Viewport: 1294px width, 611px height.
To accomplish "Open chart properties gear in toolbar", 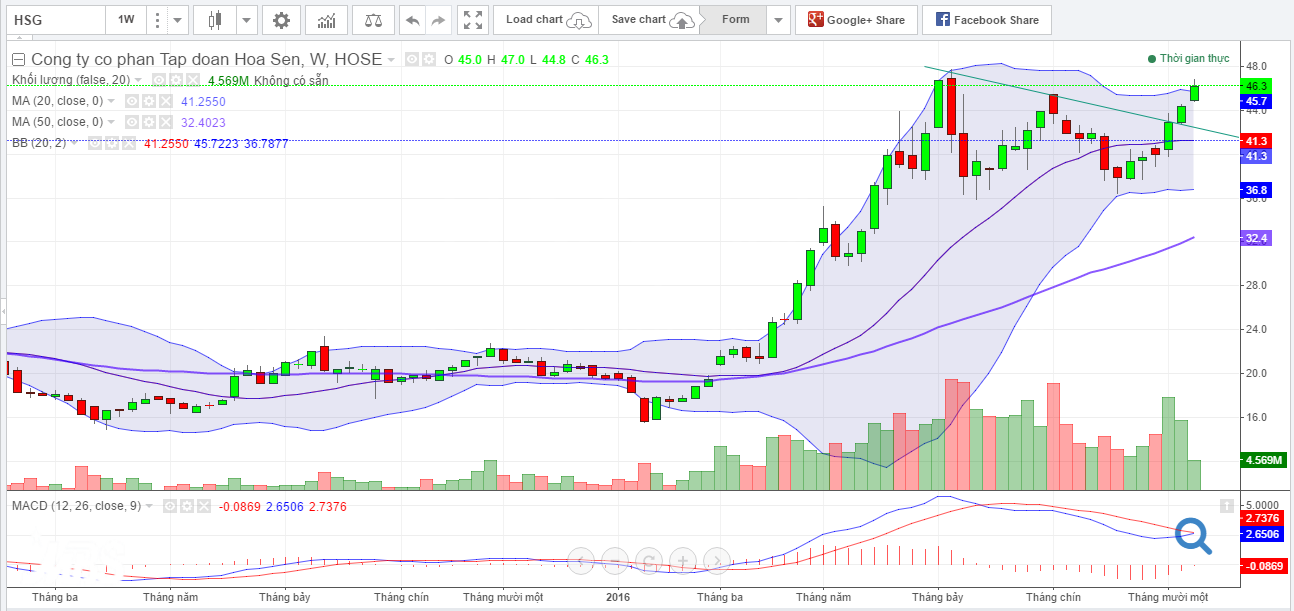I will pos(282,20).
